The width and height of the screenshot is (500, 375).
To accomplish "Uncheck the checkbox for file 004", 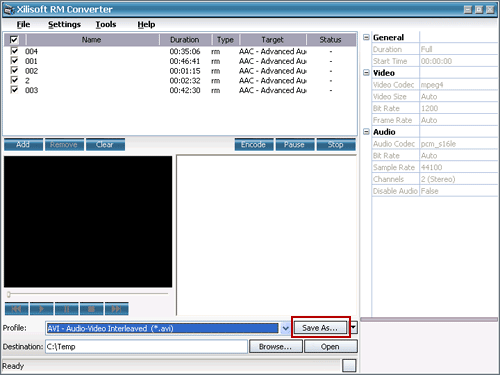I will (14, 51).
